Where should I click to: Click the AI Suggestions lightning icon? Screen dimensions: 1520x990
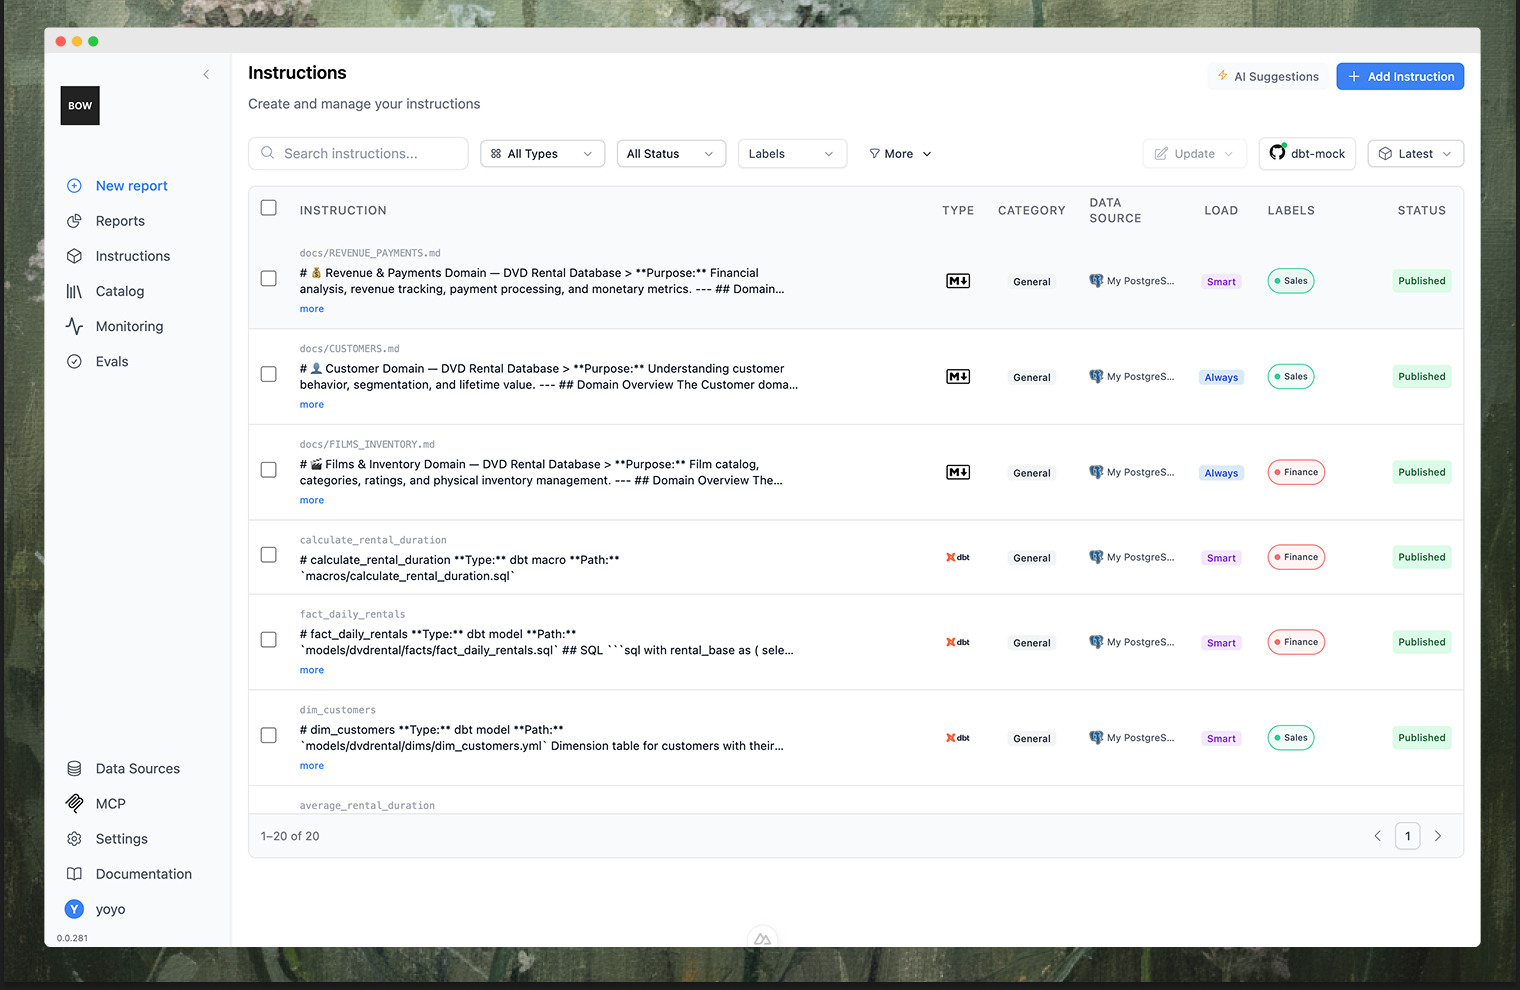[x=1223, y=76]
